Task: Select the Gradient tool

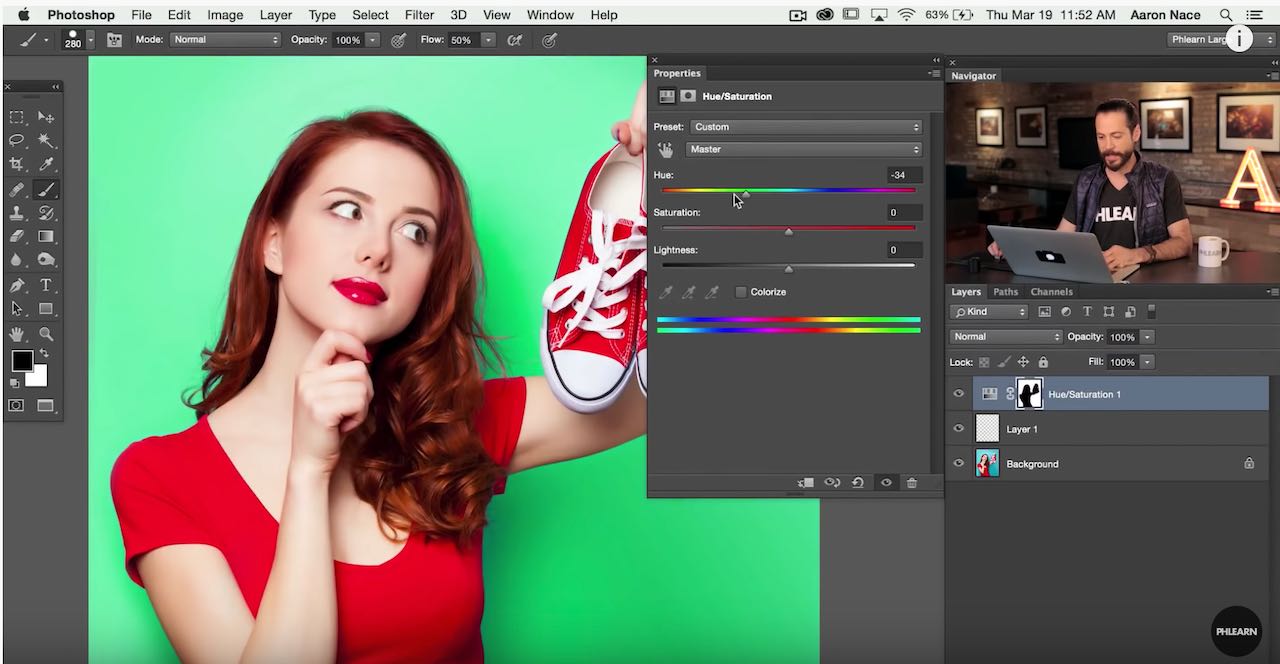Action: [x=46, y=237]
